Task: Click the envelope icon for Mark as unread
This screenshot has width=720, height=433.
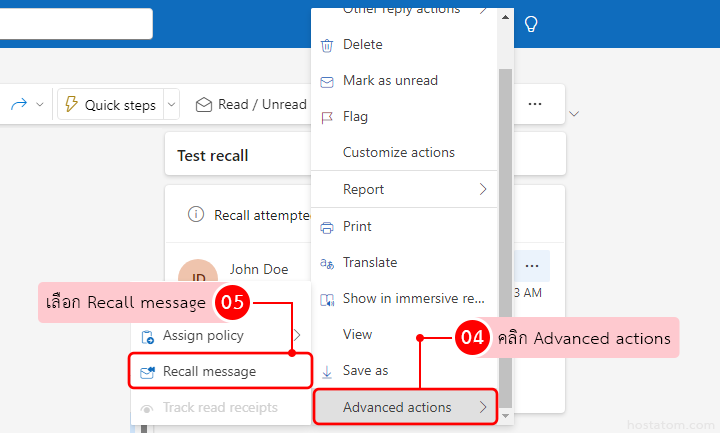Action: pyautogui.click(x=326, y=81)
